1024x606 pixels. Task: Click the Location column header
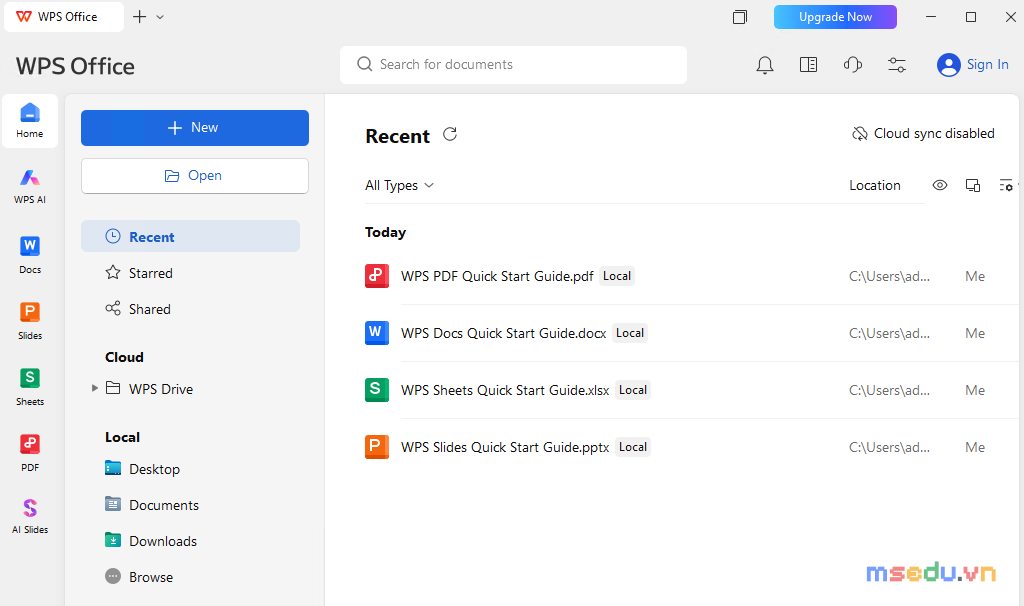tap(874, 185)
